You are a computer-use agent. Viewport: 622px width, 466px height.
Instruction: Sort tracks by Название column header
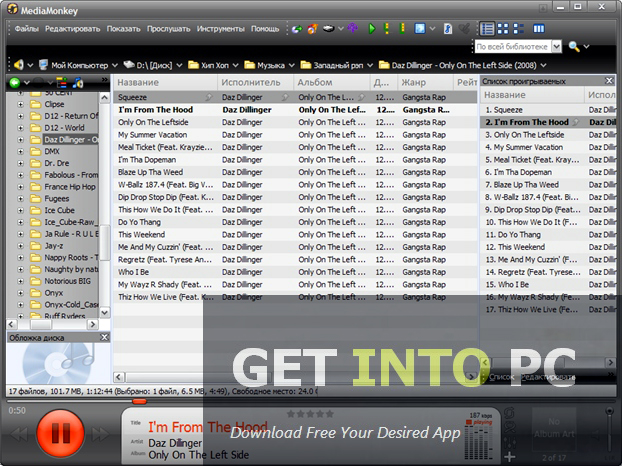coord(165,82)
